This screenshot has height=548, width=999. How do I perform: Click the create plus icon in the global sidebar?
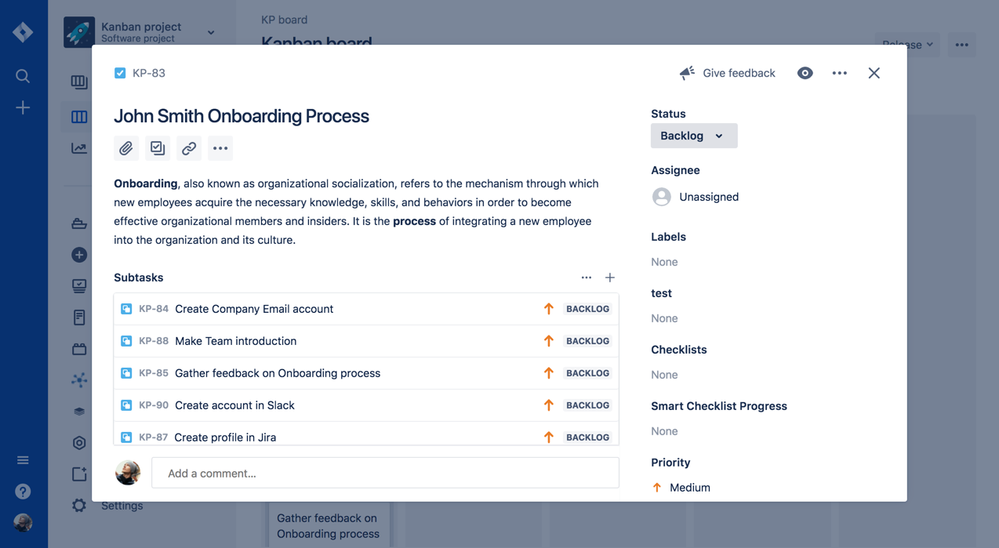coord(23,108)
